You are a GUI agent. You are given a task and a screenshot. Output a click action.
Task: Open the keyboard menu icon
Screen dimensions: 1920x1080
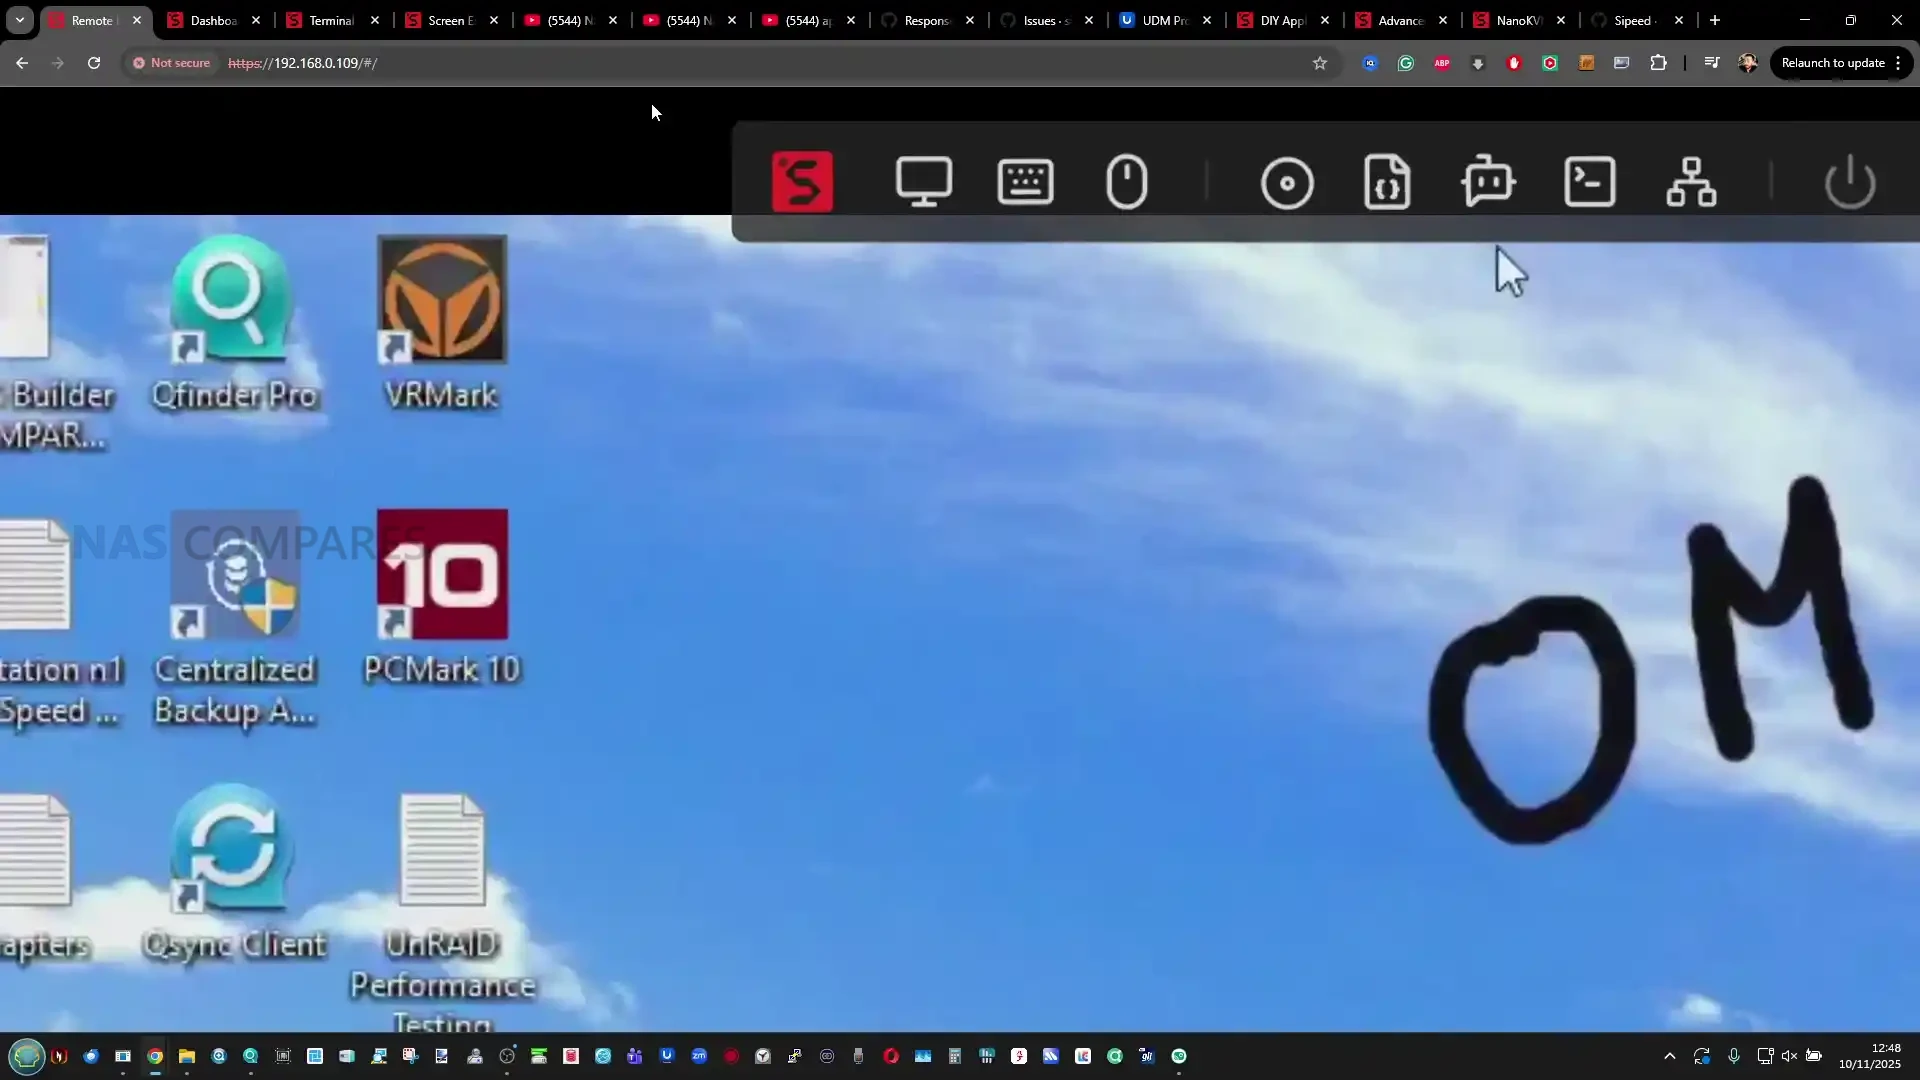[1025, 182]
